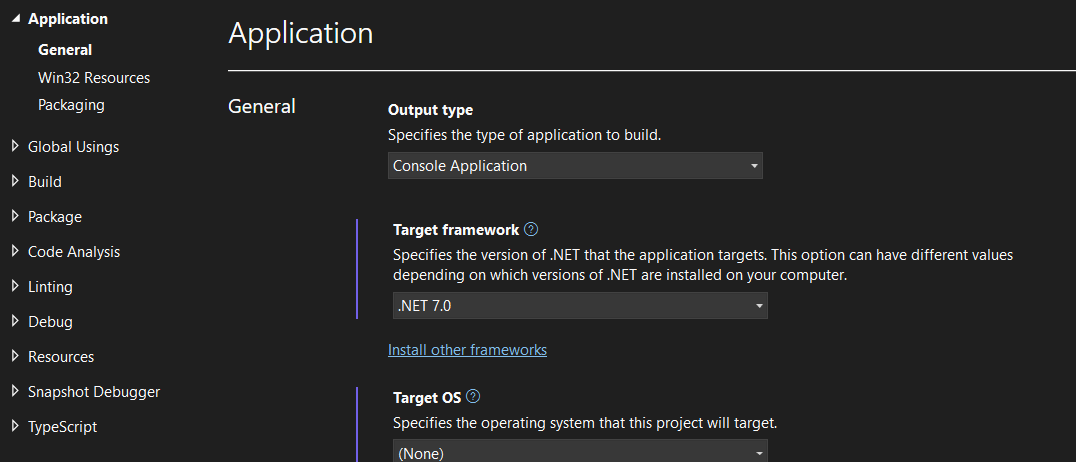This screenshot has width=1076, height=462.
Task: Expand the Global Usings section
Action: pos(15,146)
